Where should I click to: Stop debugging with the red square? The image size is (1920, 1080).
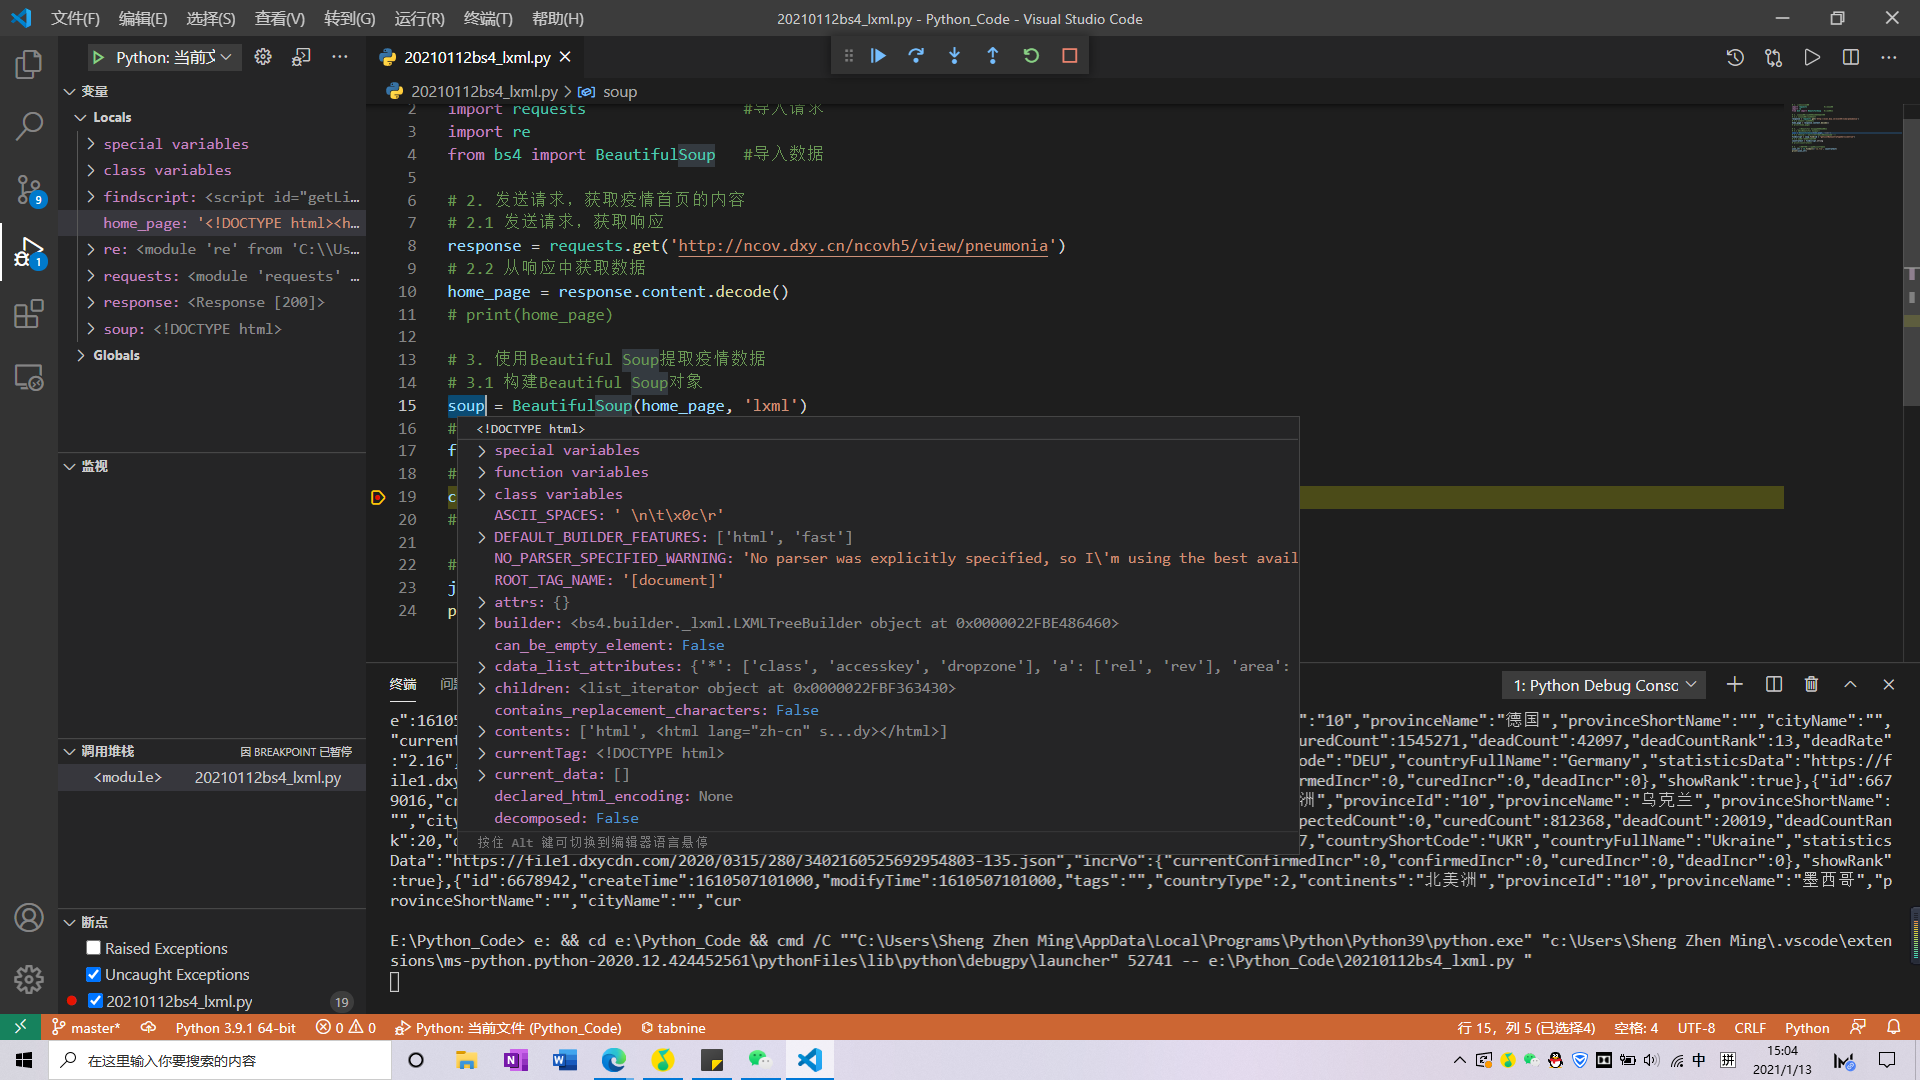1069,56
